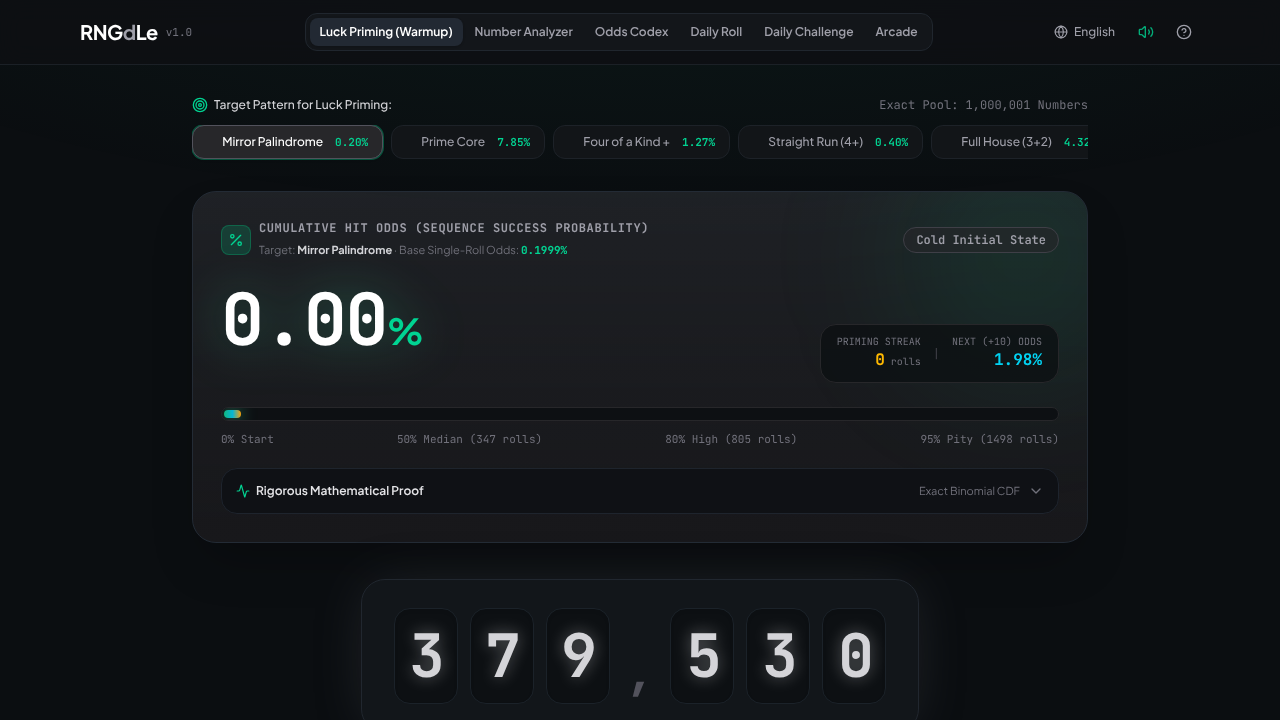
Task: Click the Base Single-Roll Odds 0.1999% value
Action: click(x=544, y=250)
